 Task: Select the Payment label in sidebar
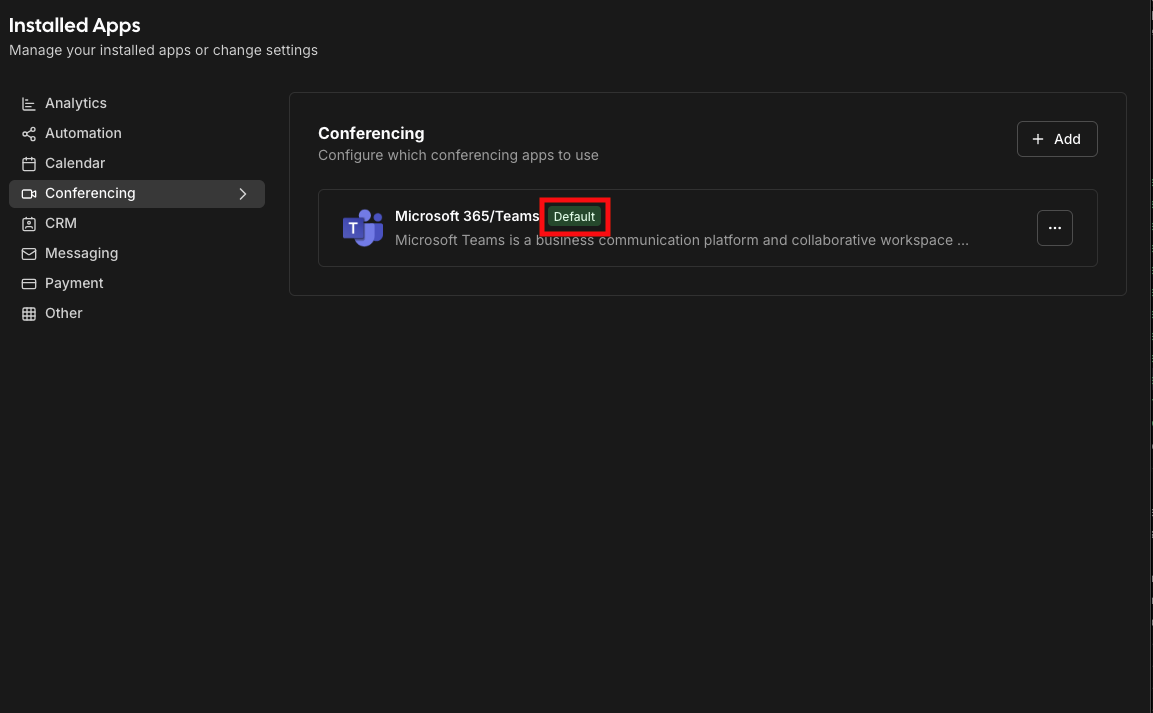click(x=74, y=284)
